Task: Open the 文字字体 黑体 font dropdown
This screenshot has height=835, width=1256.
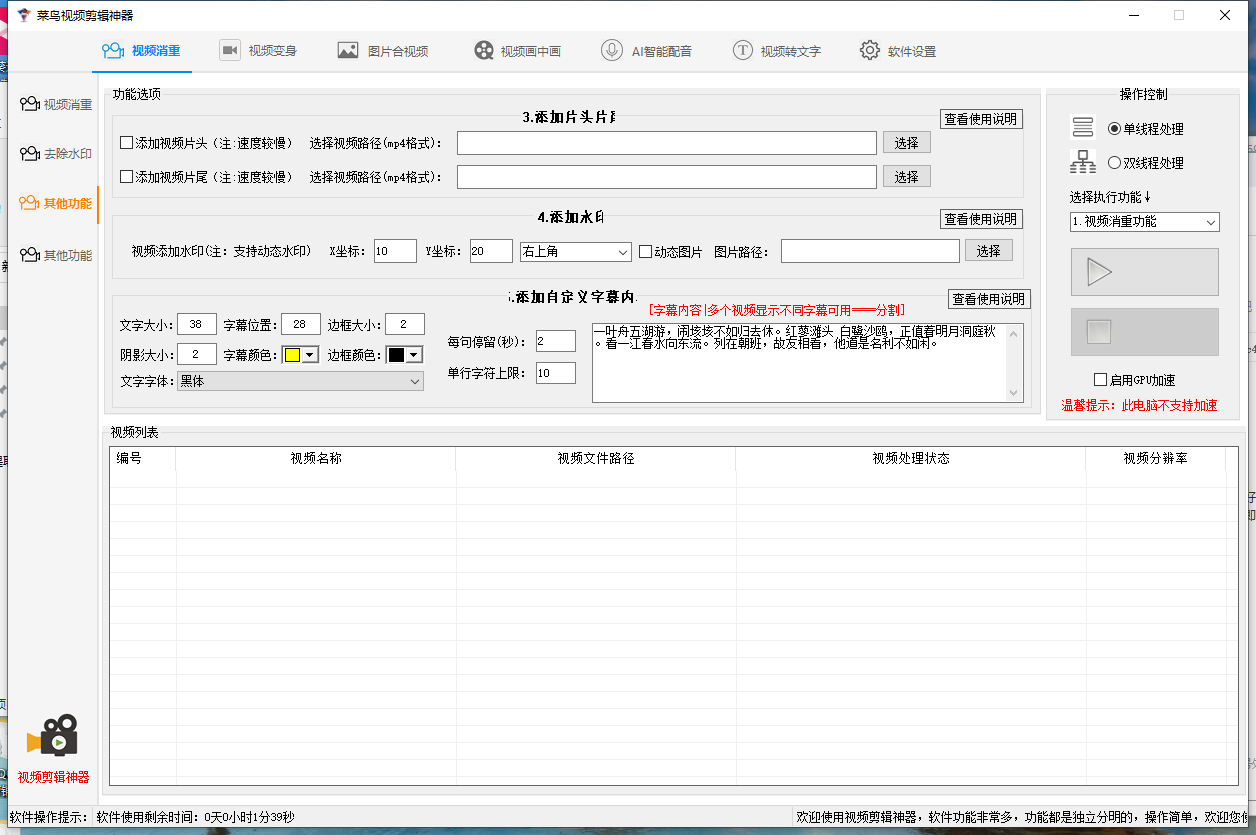Action: [x=300, y=381]
